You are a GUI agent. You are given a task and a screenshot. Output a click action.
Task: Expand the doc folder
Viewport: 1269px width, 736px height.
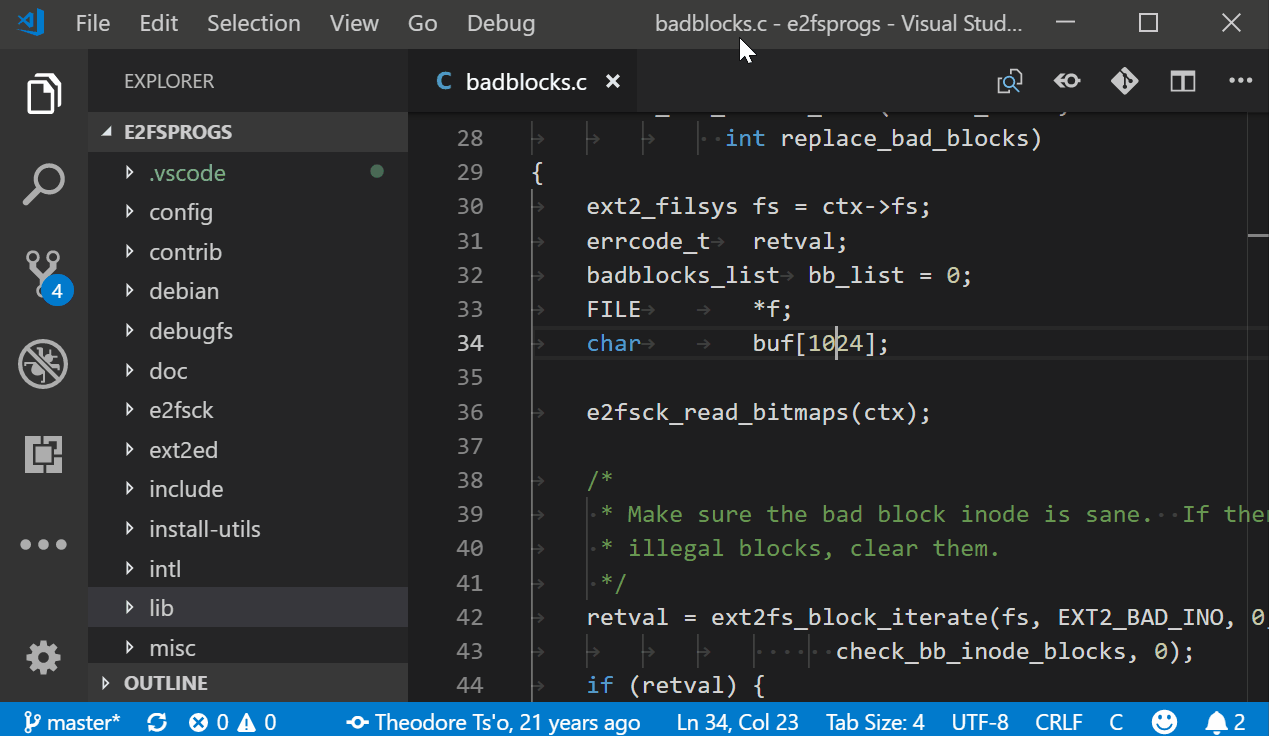pos(248,371)
